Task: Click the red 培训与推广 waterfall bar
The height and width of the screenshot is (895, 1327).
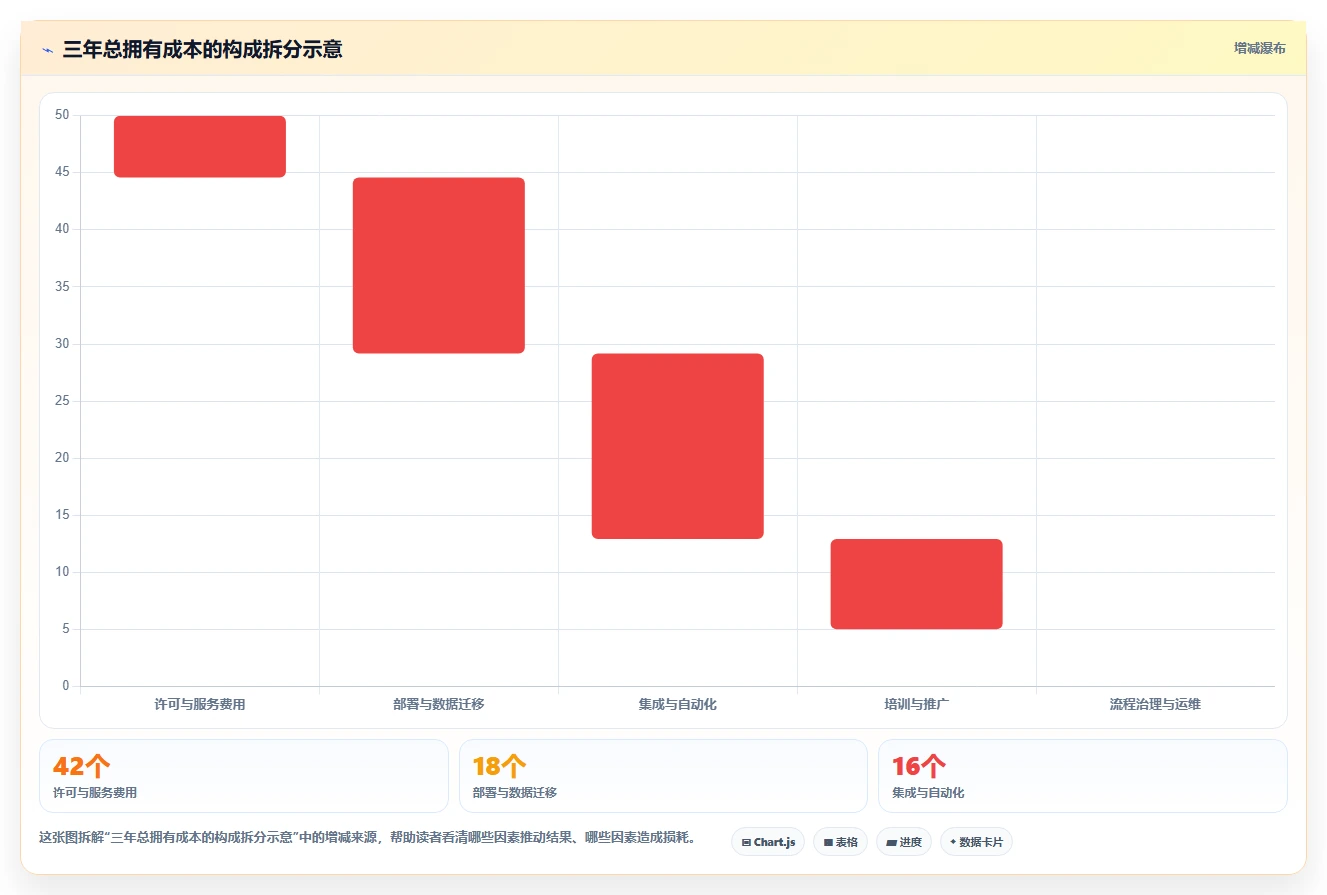Action: pos(917,584)
